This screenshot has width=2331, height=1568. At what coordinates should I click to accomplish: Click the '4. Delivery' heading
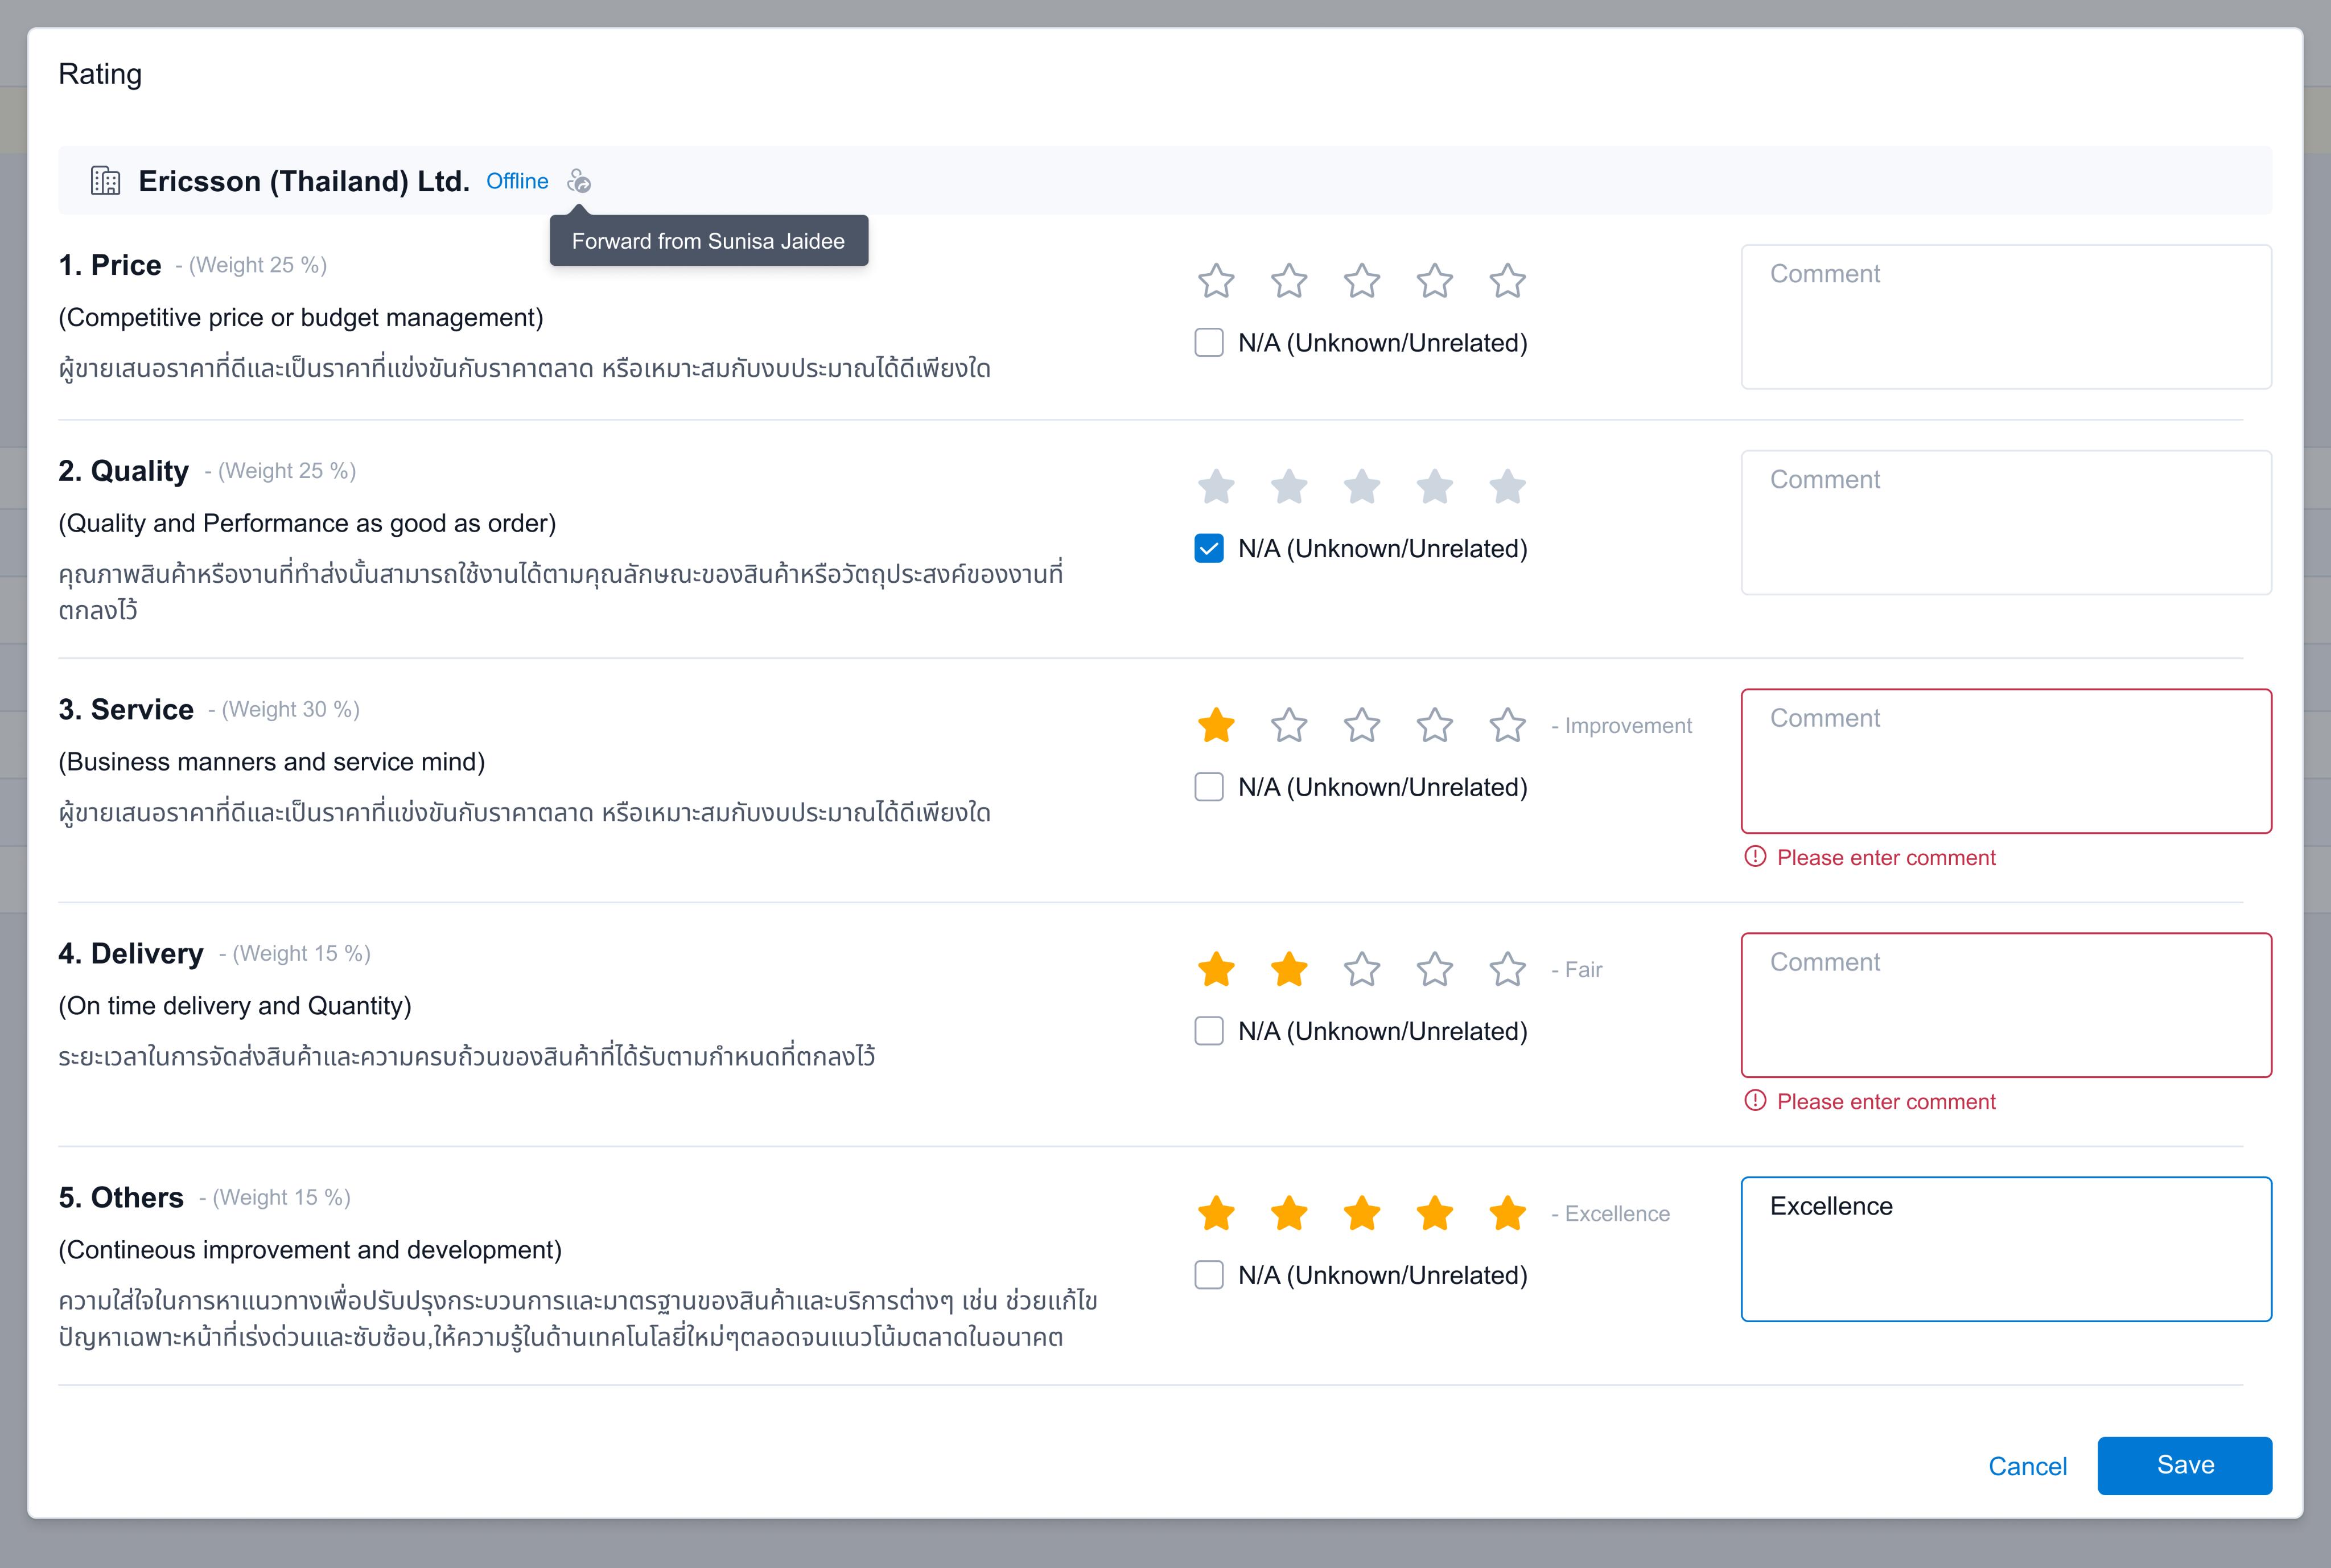[x=131, y=953]
